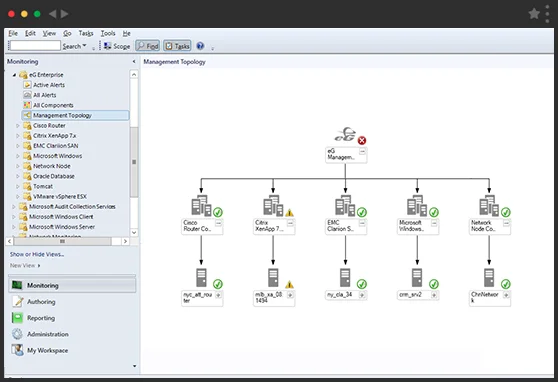Image resolution: width=558 pixels, height=382 pixels.
Task: Collapse the eG Management node box
Action: [362, 152]
